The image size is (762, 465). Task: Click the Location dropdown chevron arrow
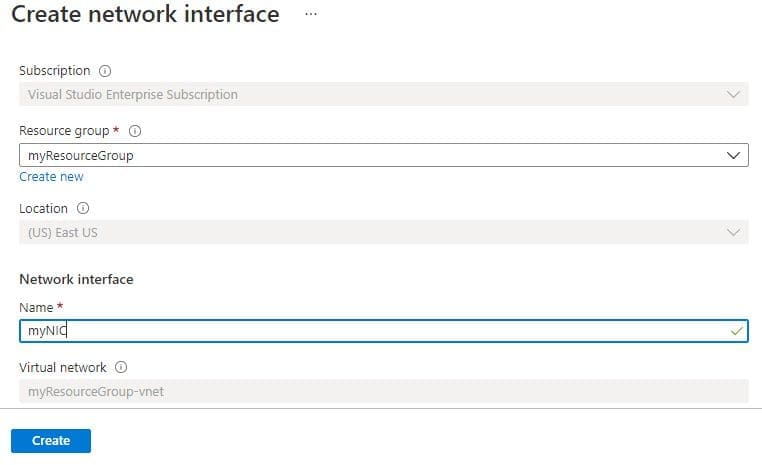735,233
